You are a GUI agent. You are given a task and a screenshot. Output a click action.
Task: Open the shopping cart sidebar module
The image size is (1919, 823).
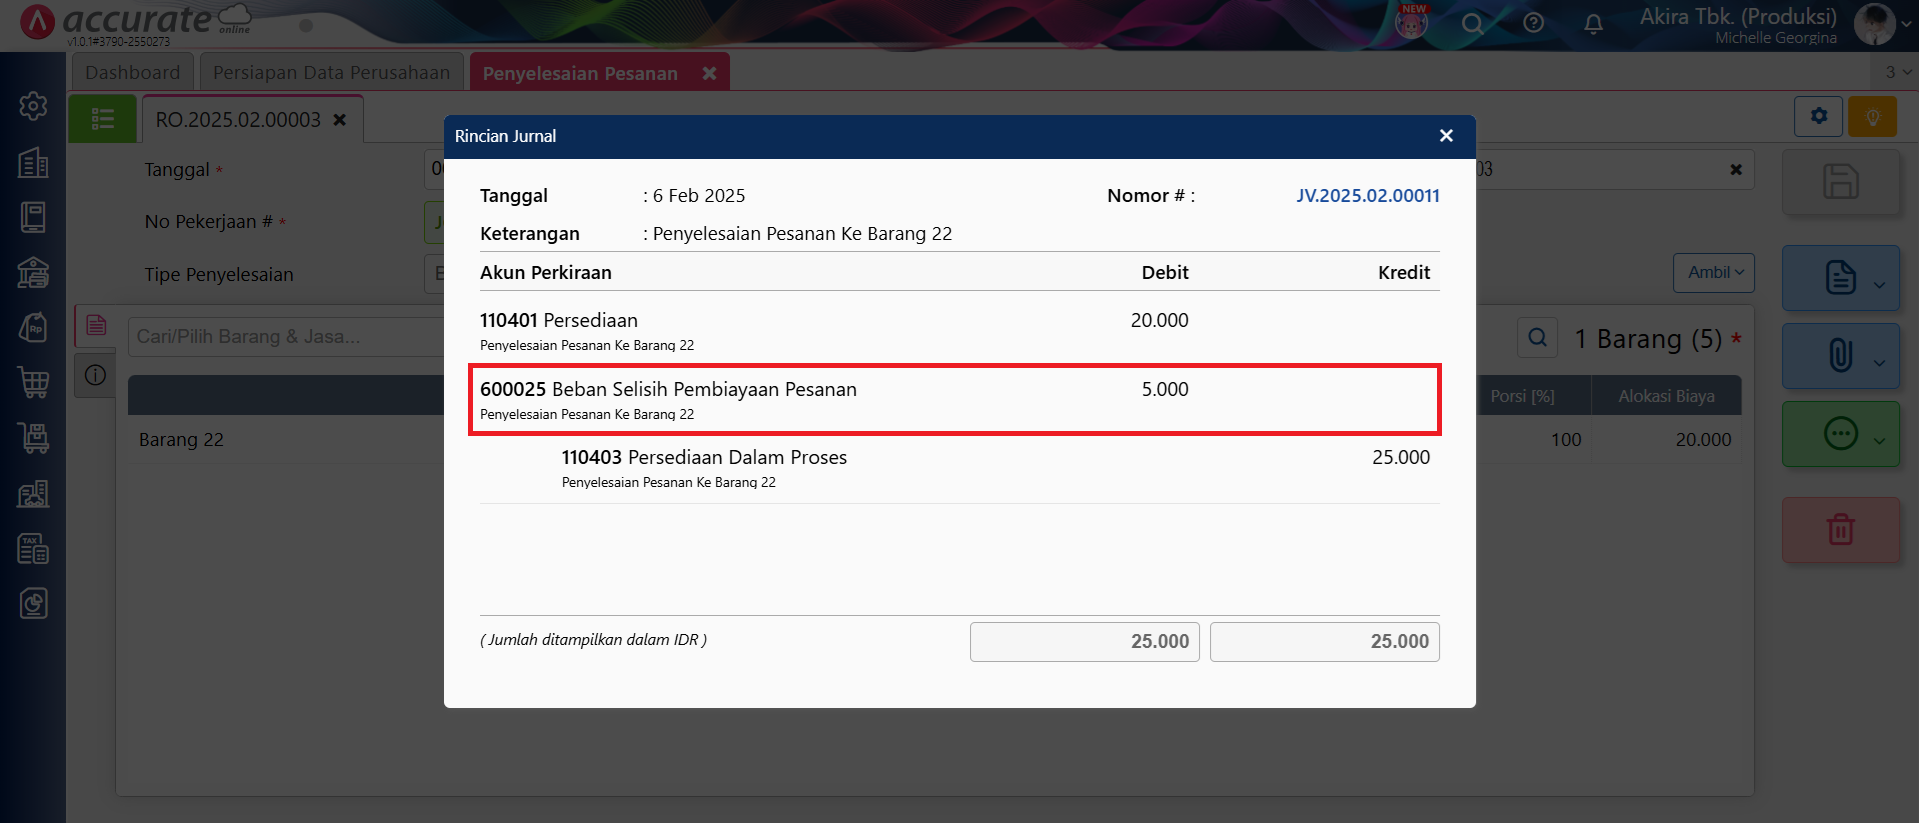point(33,382)
